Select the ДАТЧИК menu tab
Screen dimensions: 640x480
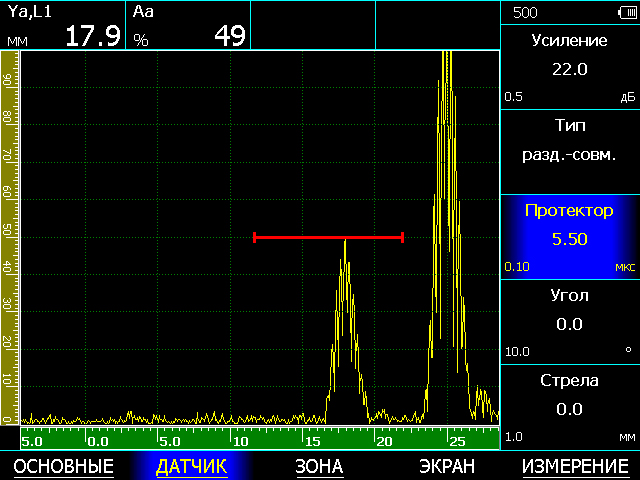pyautogui.click(x=191, y=466)
